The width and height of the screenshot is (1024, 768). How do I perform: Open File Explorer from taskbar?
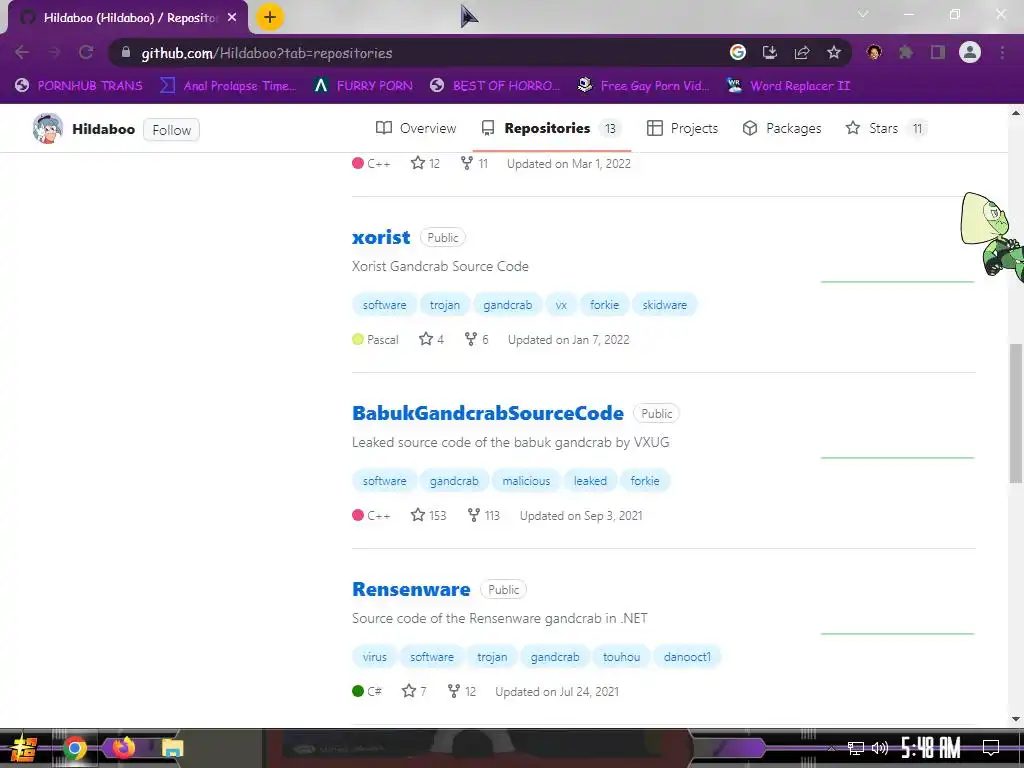click(x=172, y=748)
